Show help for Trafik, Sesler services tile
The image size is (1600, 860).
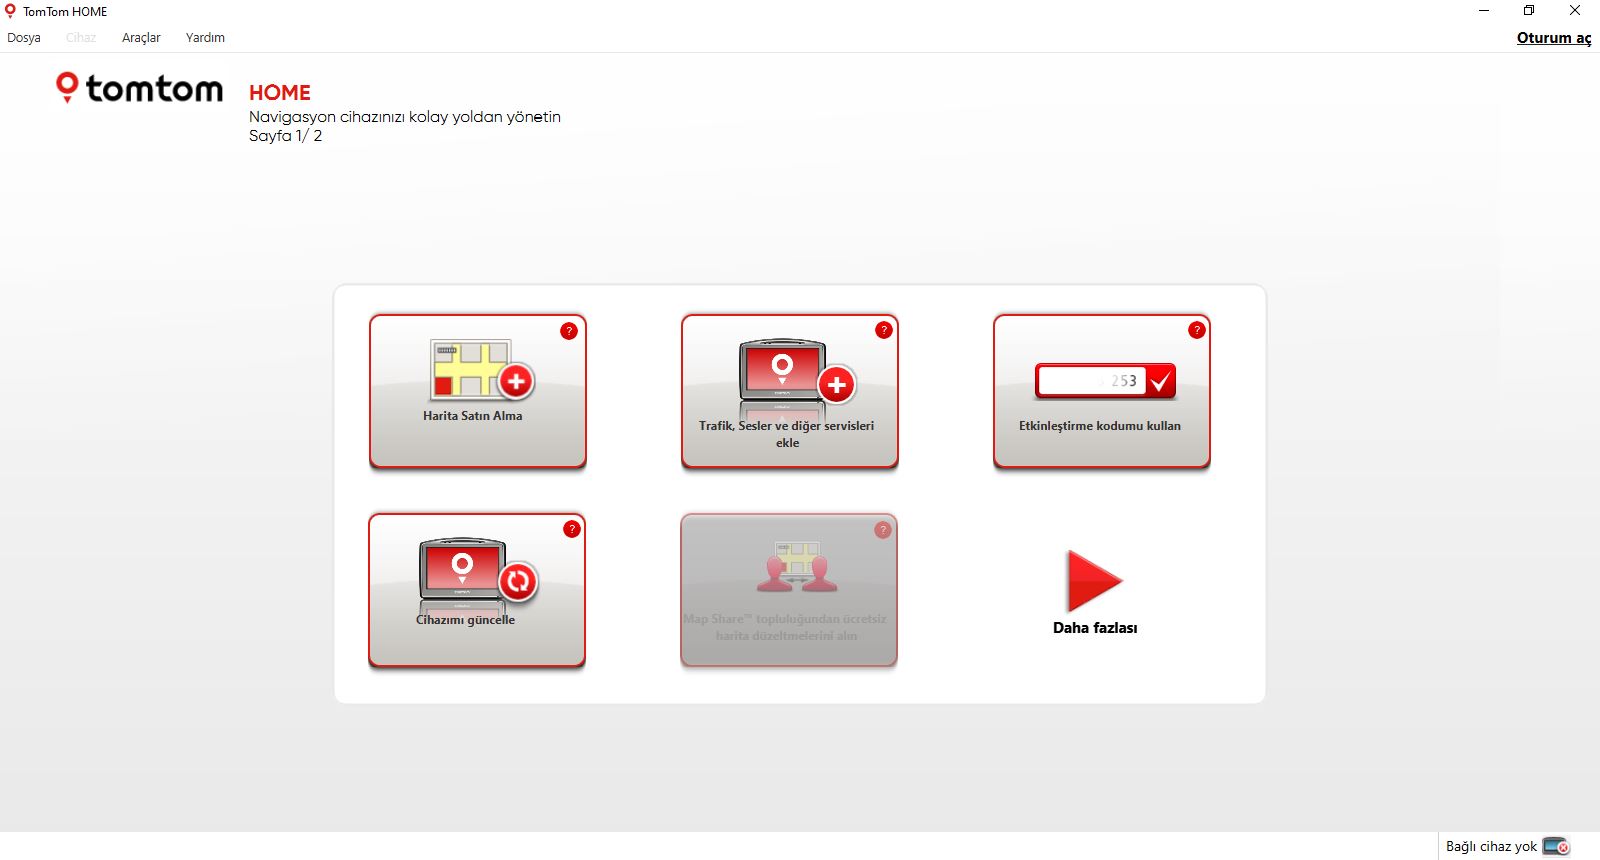pyautogui.click(x=884, y=330)
